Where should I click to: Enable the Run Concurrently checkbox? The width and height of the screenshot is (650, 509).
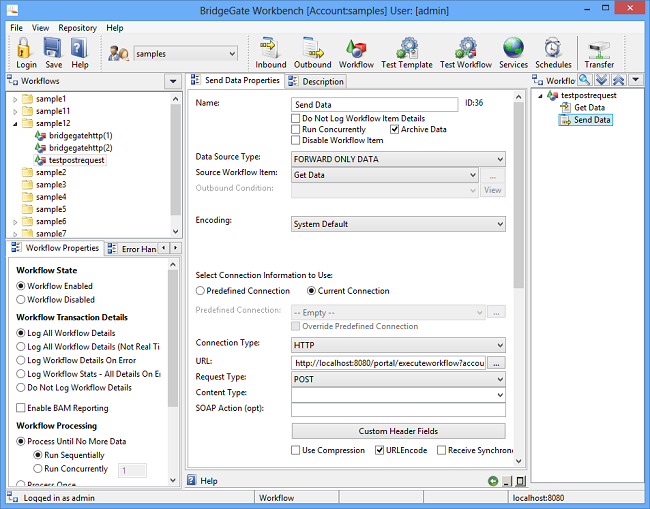point(296,129)
